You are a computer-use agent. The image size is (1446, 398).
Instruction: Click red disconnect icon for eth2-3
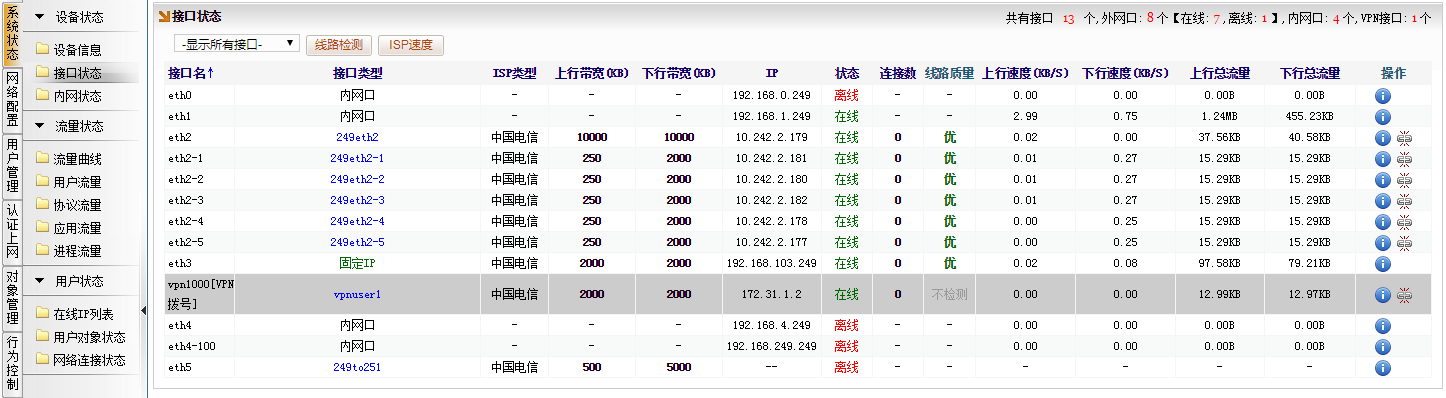pyautogui.click(x=1405, y=200)
